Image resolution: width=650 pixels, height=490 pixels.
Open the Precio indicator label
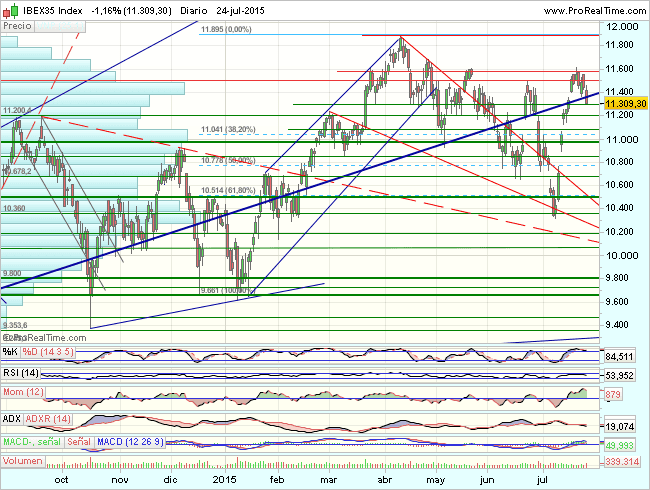click(x=17, y=26)
